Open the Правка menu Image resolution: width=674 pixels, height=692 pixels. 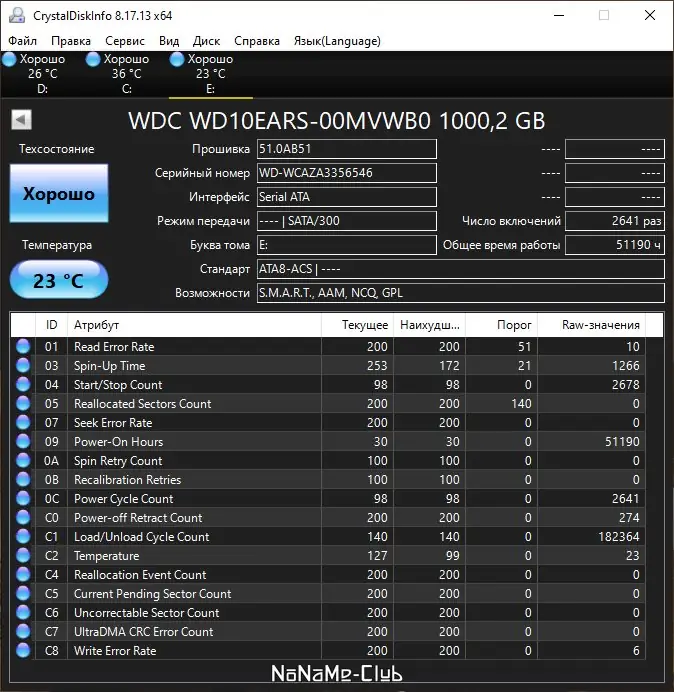71,41
